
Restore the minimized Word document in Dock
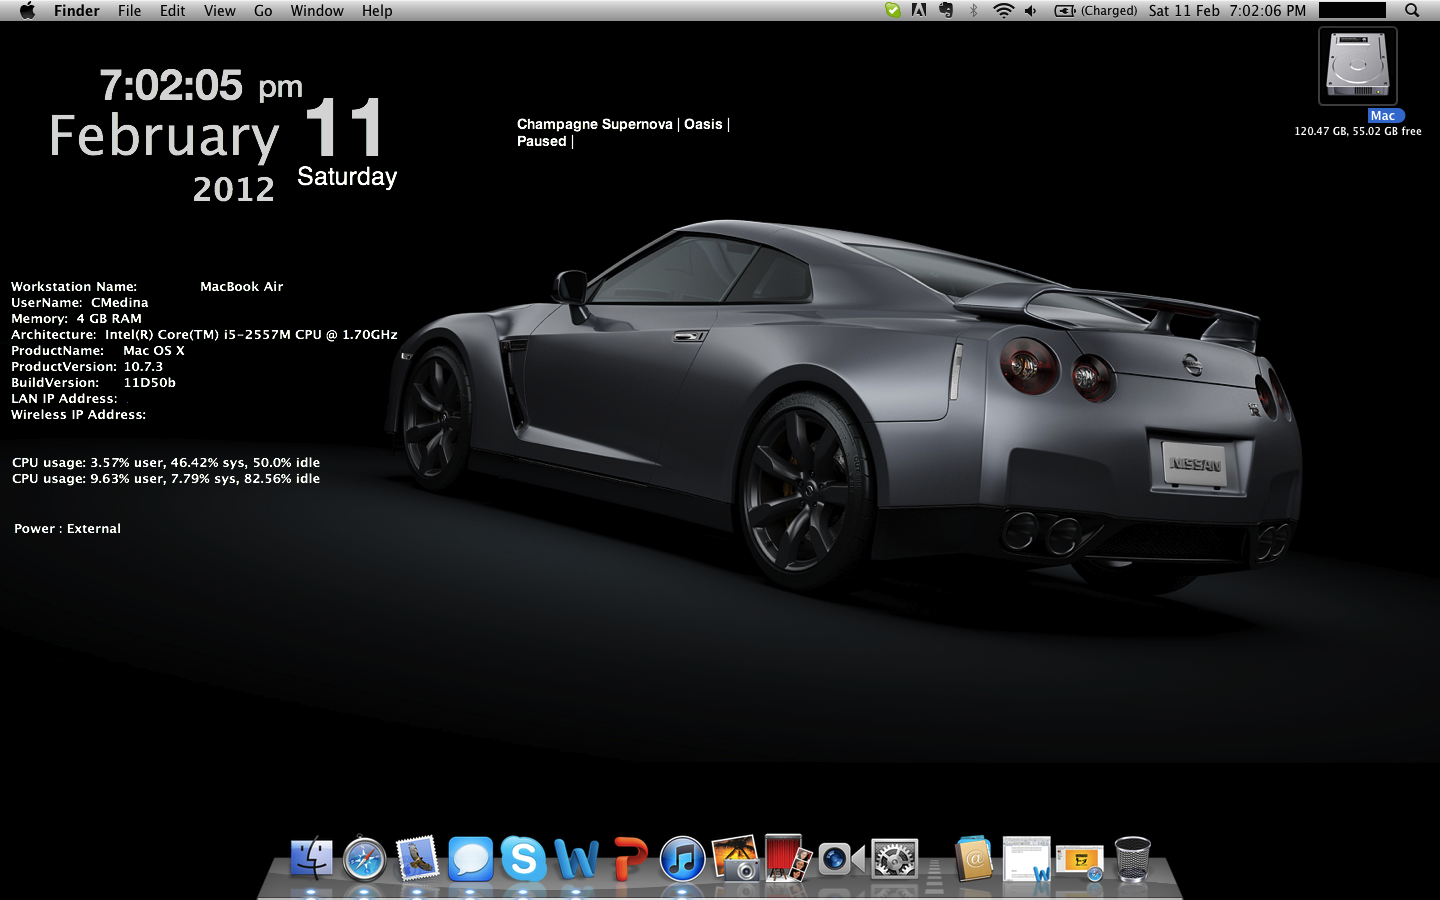(x=1027, y=859)
